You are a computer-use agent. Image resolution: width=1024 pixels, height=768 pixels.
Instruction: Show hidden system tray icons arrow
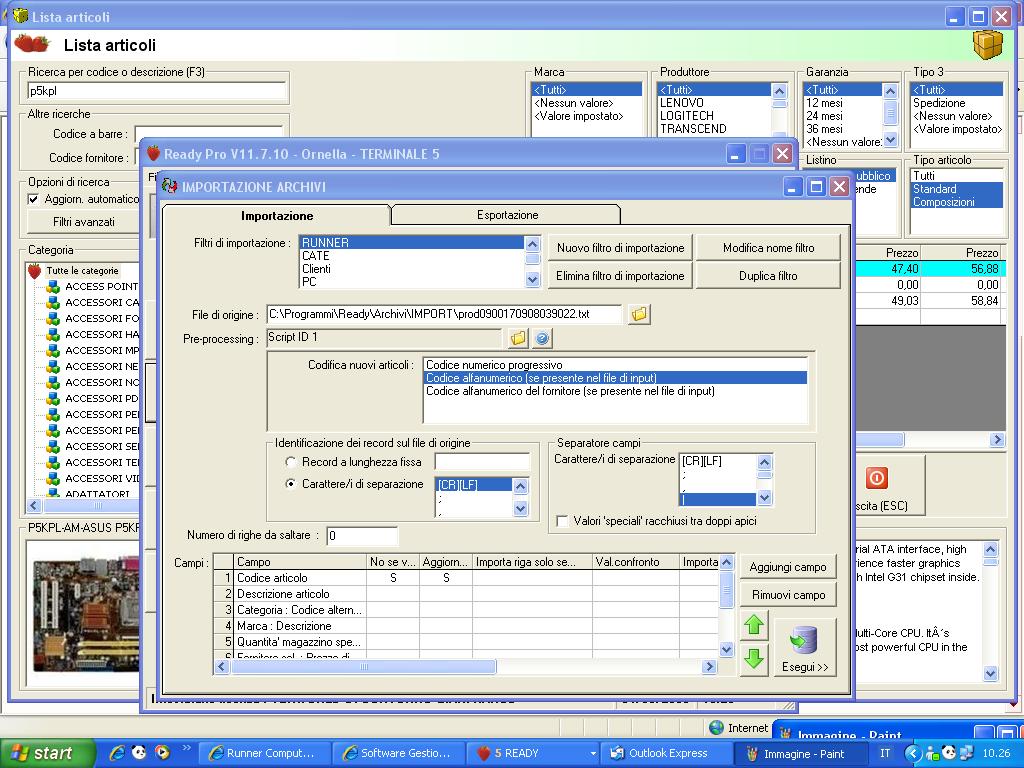[x=913, y=753]
